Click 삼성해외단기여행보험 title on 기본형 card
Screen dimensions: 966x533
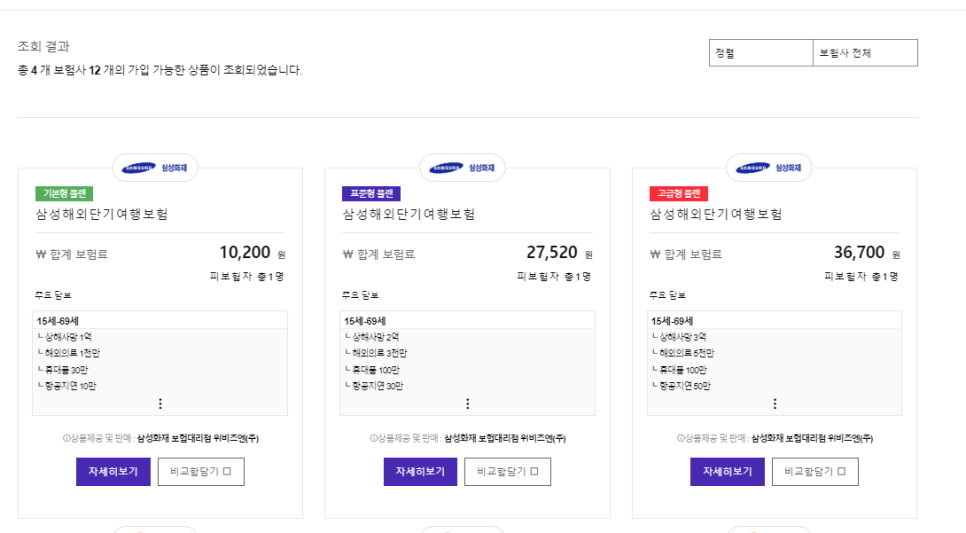[102, 214]
